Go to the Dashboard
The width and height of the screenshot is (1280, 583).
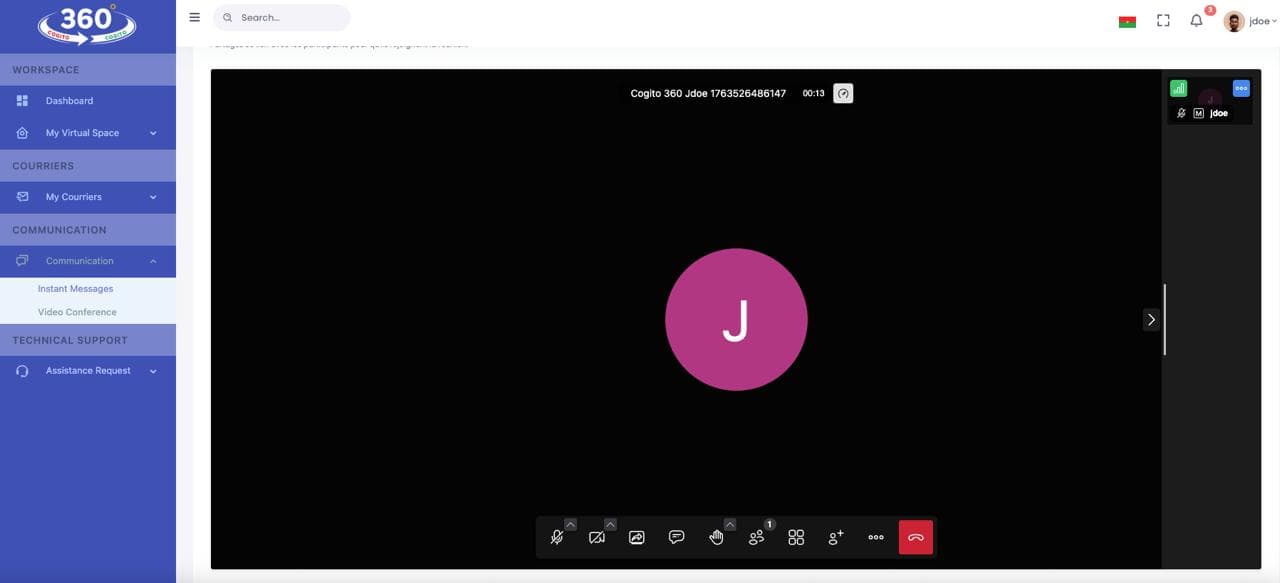point(69,101)
